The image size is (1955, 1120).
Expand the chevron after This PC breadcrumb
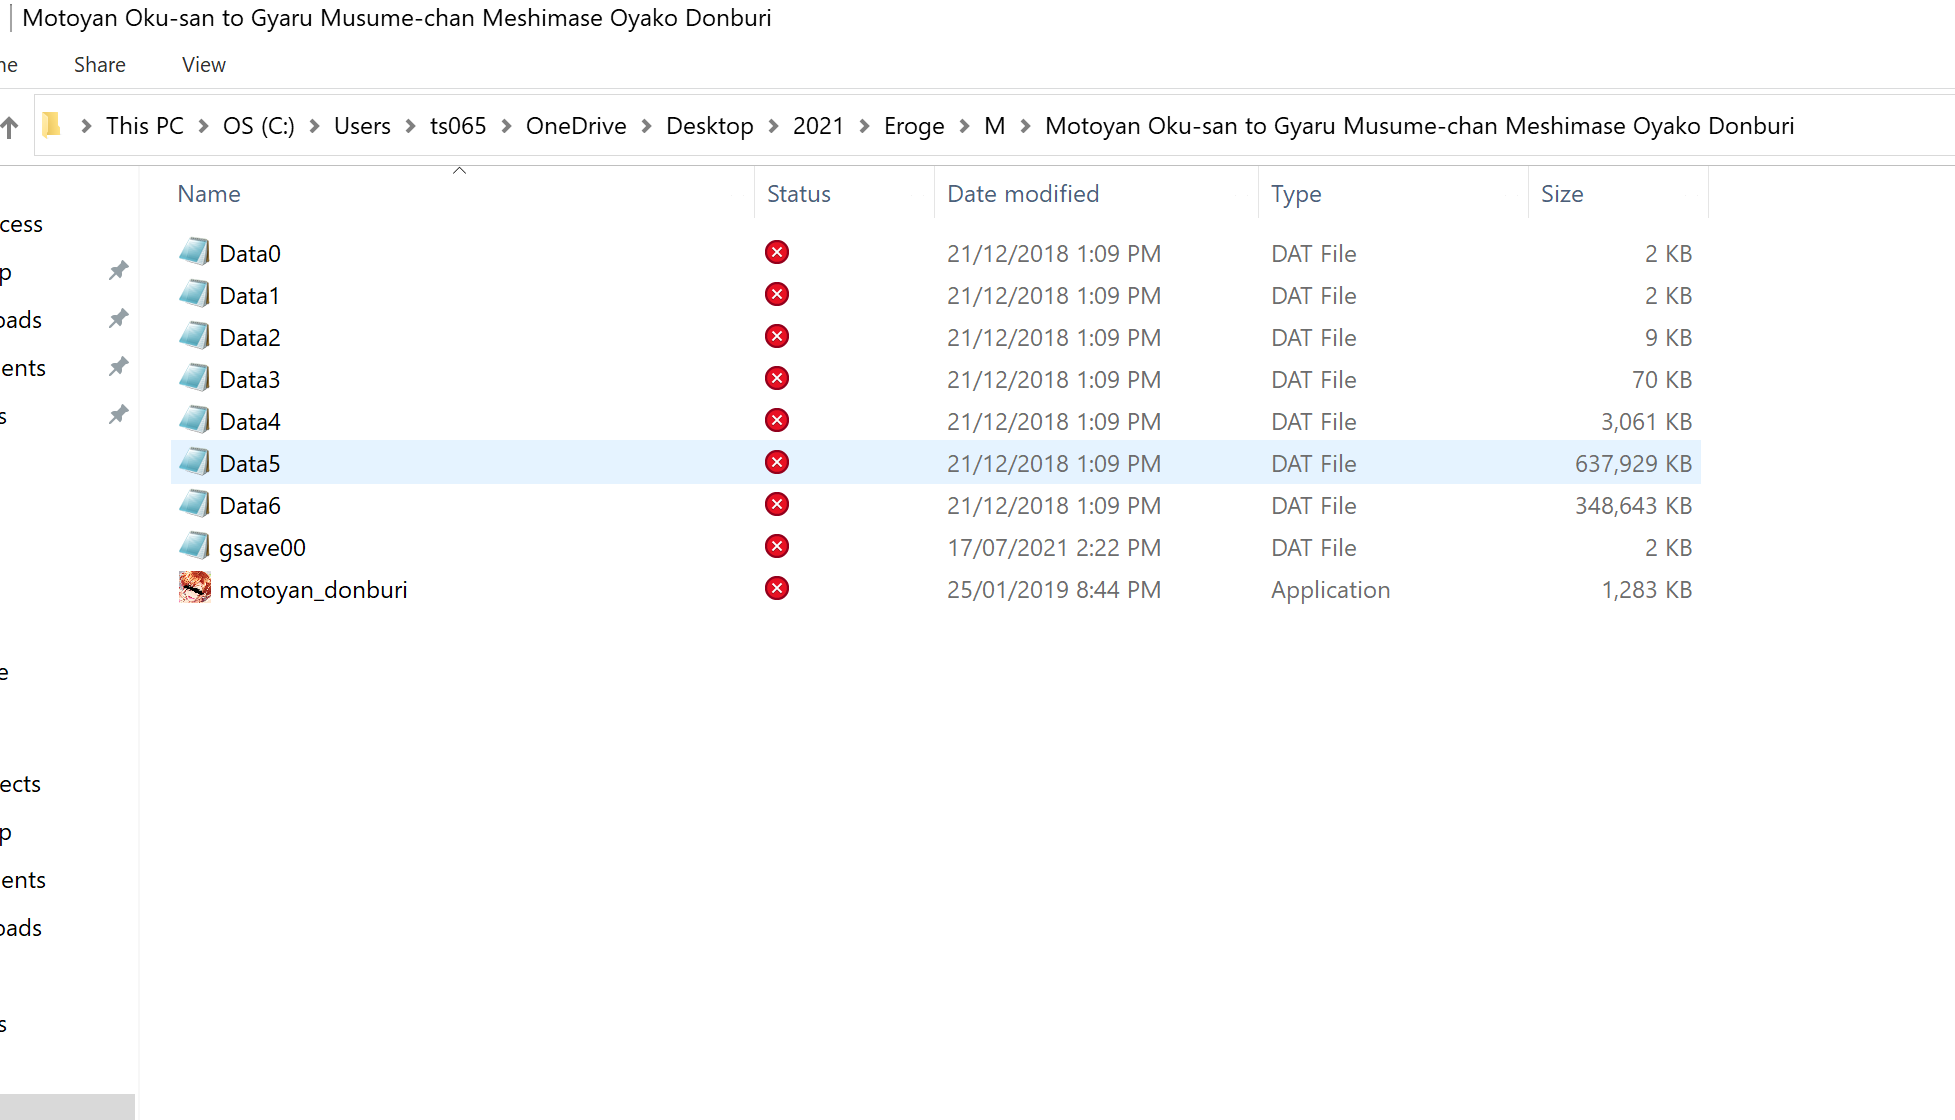click(x=203, y=126)
